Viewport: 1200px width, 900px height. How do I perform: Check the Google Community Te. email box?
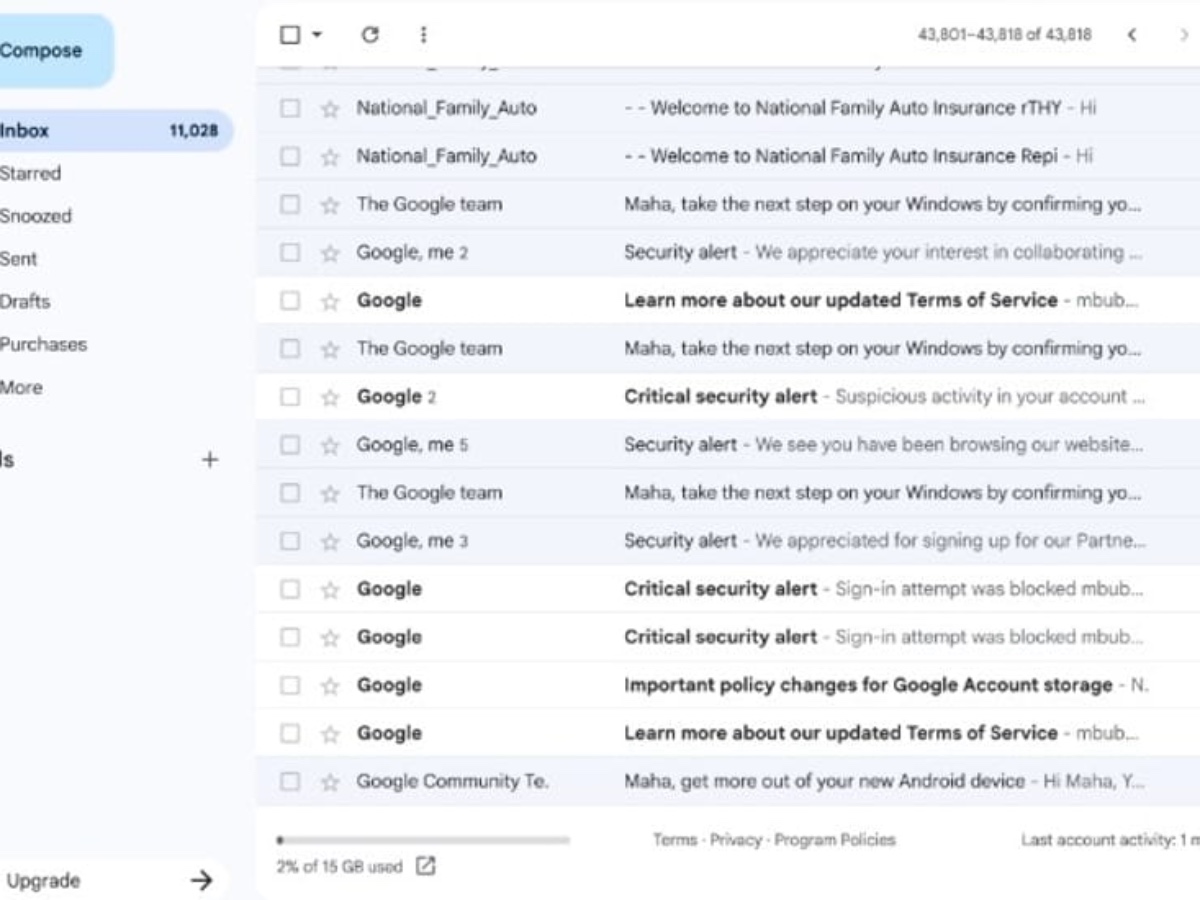click(290, 781)
